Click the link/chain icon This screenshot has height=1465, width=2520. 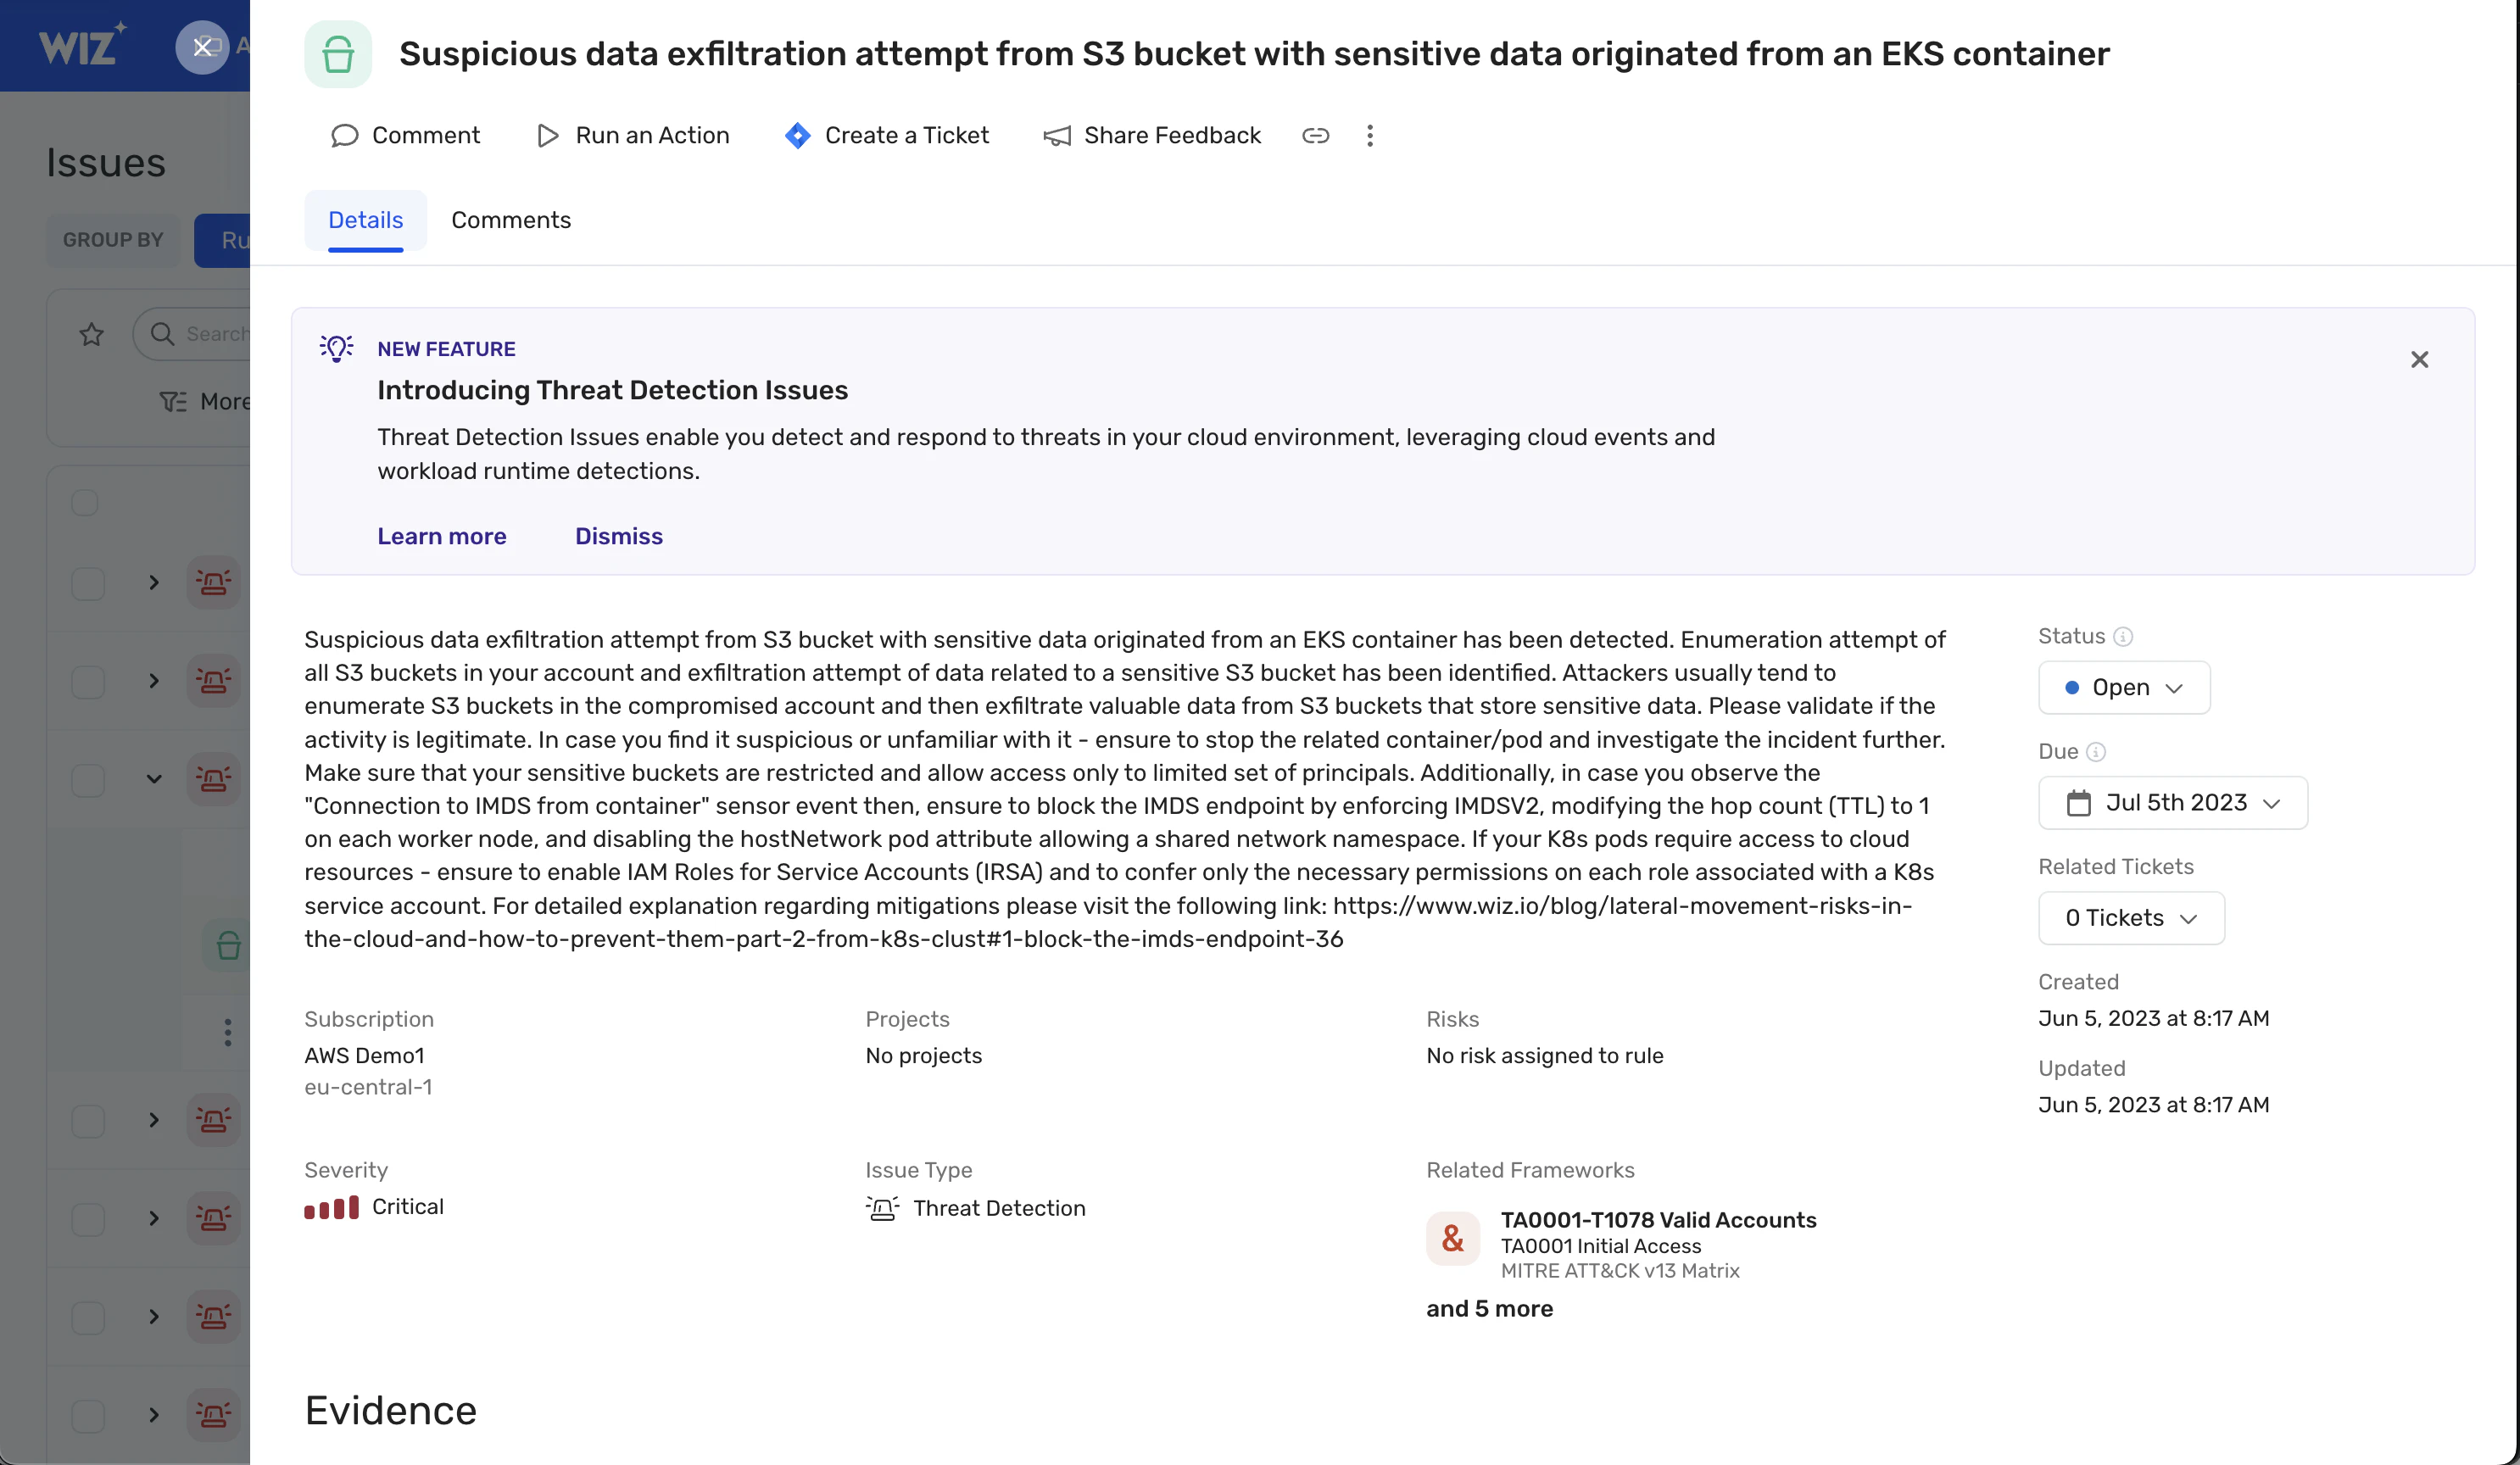tap(1315, 134)
